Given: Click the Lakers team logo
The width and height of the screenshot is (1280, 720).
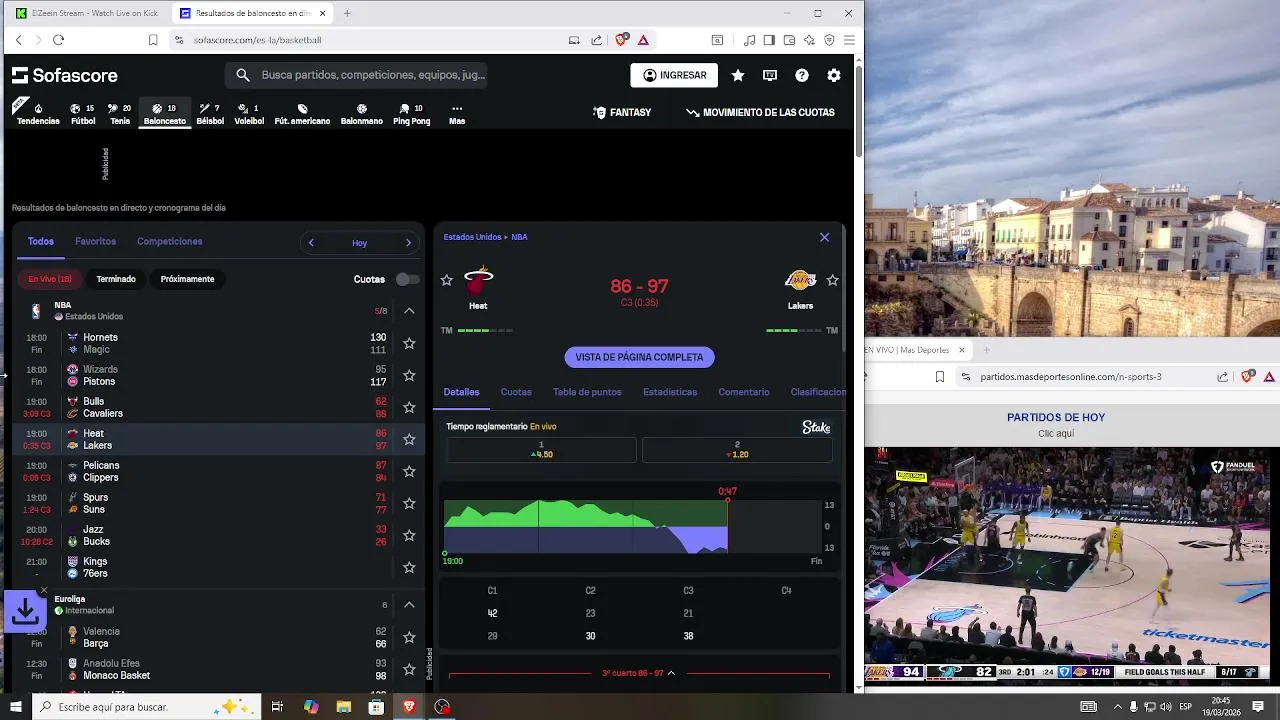Looking at the screenshot, I should pyautogui.click(x=800, y=280).
